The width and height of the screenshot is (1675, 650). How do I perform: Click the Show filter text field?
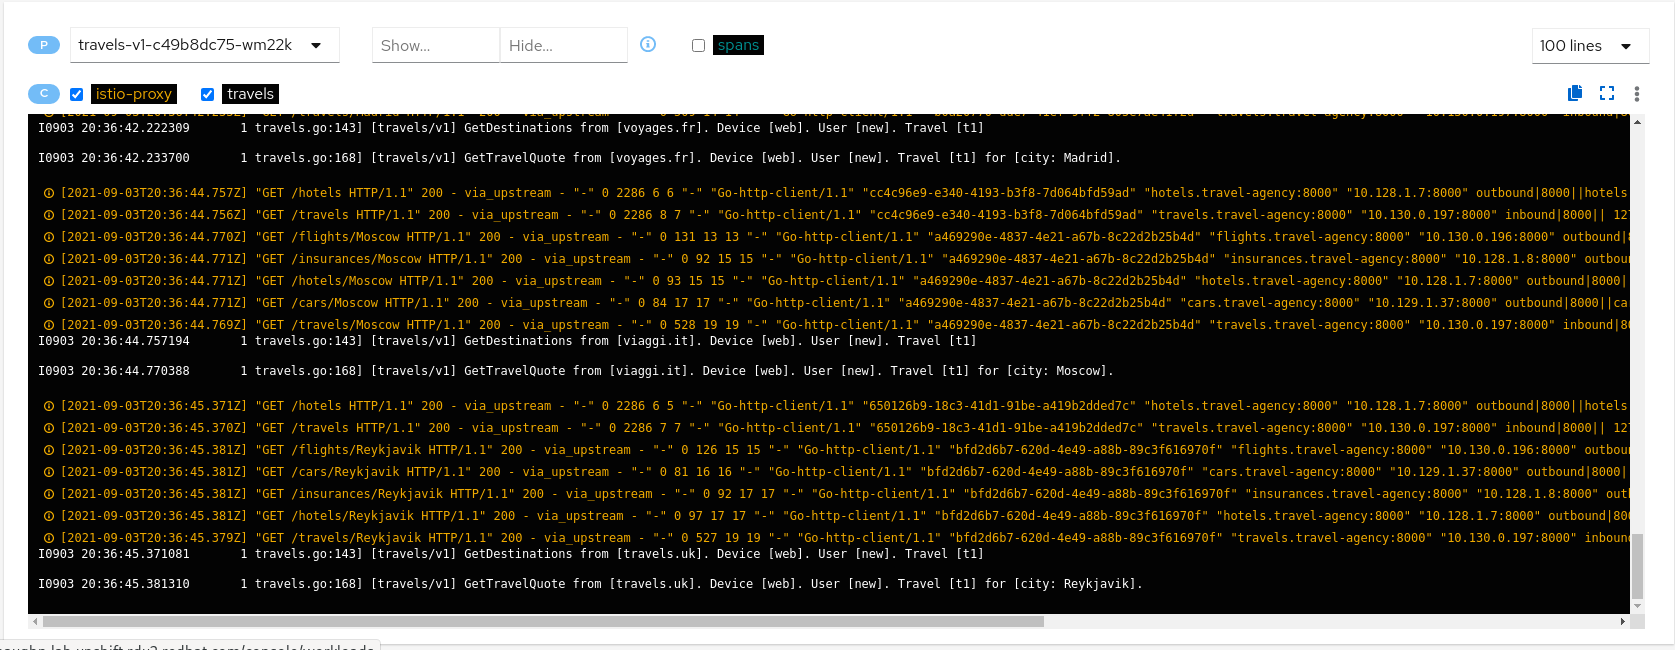point(435,45)
